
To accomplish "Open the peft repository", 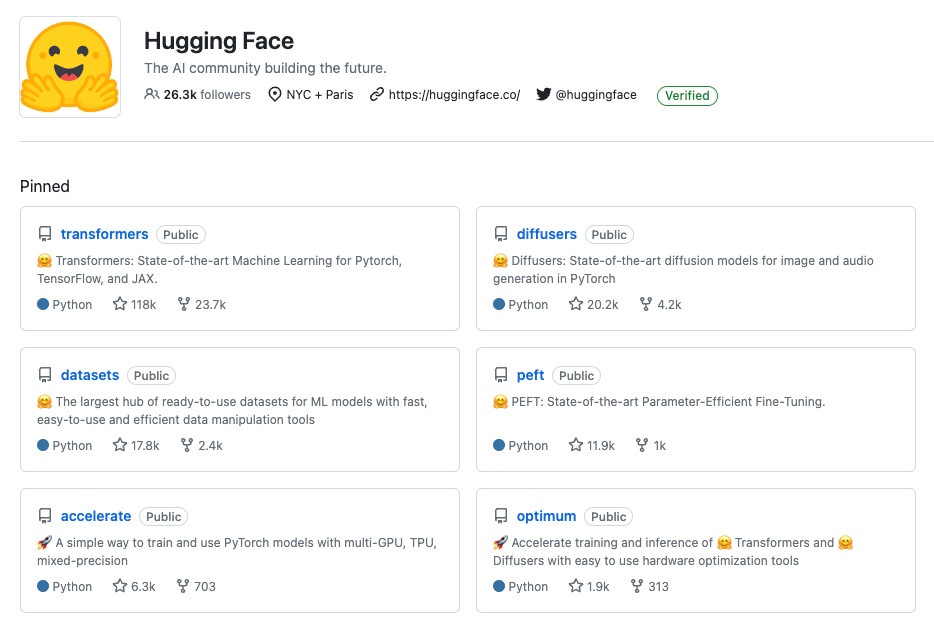I will pyautogui.click(x=530, y=375).
